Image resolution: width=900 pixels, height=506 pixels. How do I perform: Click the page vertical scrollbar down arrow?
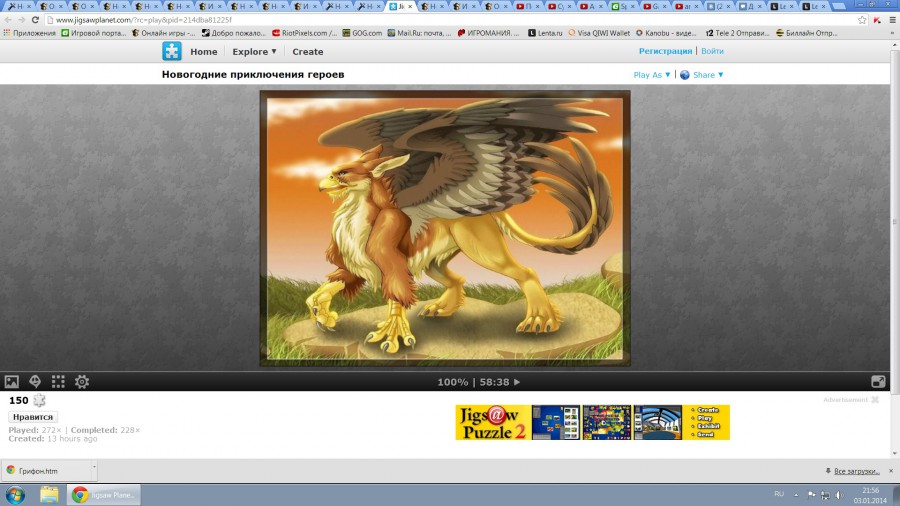(x=895, y=453)
